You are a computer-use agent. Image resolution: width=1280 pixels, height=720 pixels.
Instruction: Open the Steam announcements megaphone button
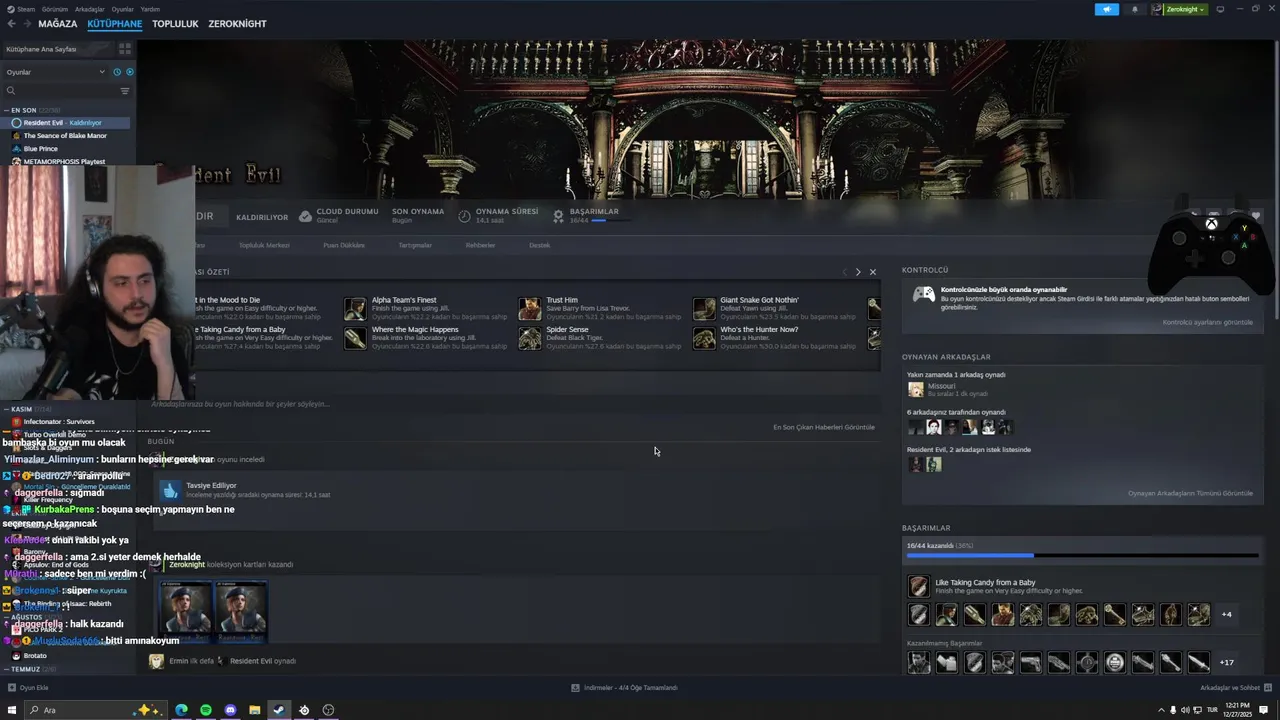coord(1107,9)
